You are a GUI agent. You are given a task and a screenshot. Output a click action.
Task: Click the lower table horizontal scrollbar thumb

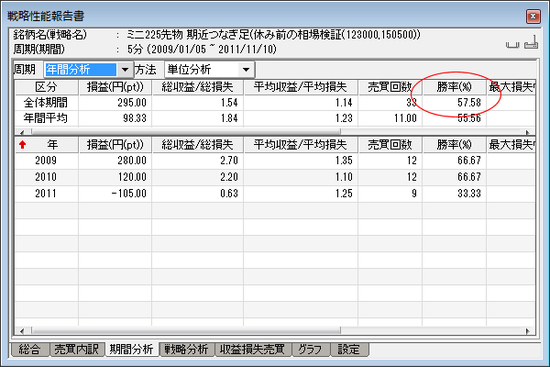[186, 331]
